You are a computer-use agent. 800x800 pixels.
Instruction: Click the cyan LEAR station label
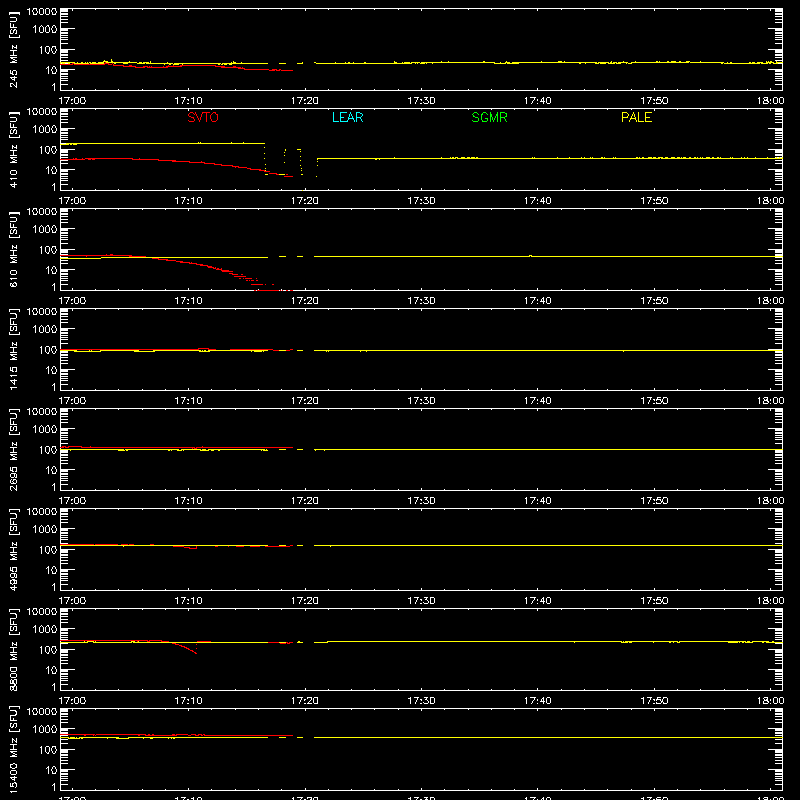(x=347, y=117)
